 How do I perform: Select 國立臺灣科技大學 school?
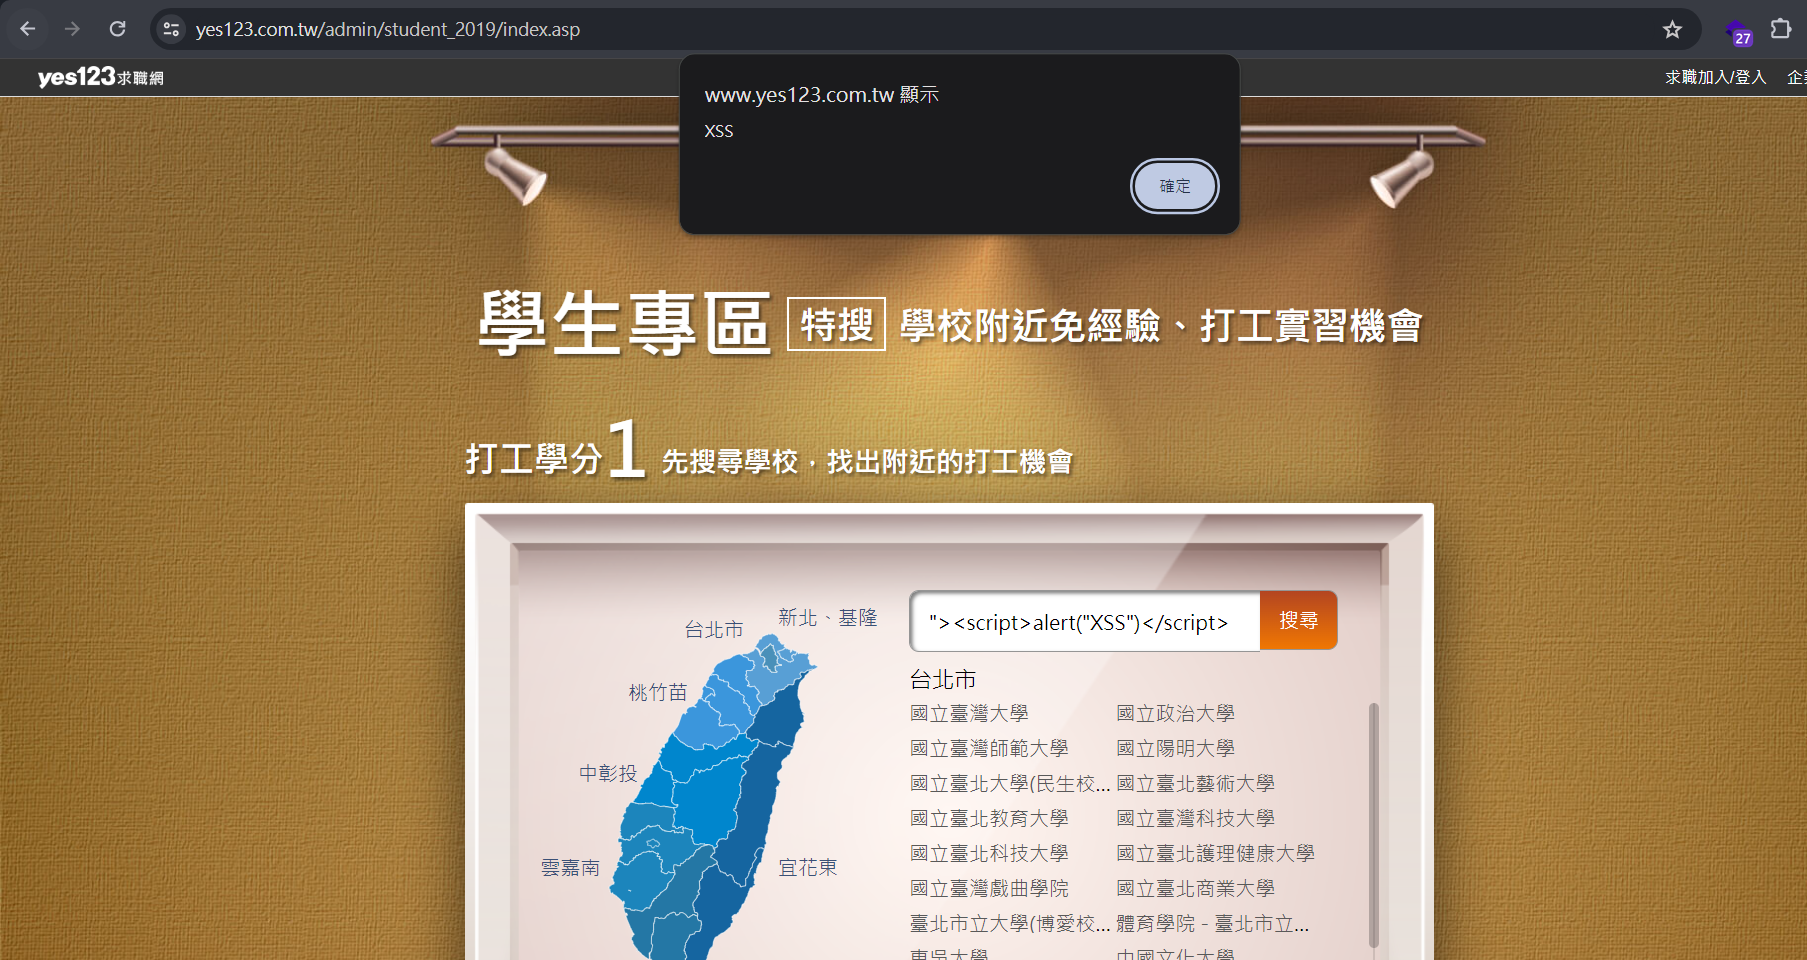[1195, 818]
